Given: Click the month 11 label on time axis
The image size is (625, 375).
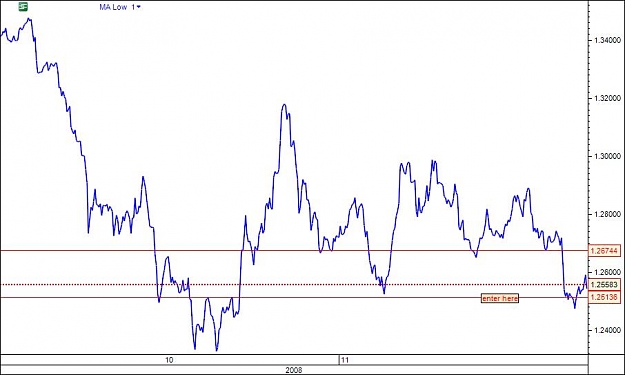Looking at the screenshot, I should (344, 360).
